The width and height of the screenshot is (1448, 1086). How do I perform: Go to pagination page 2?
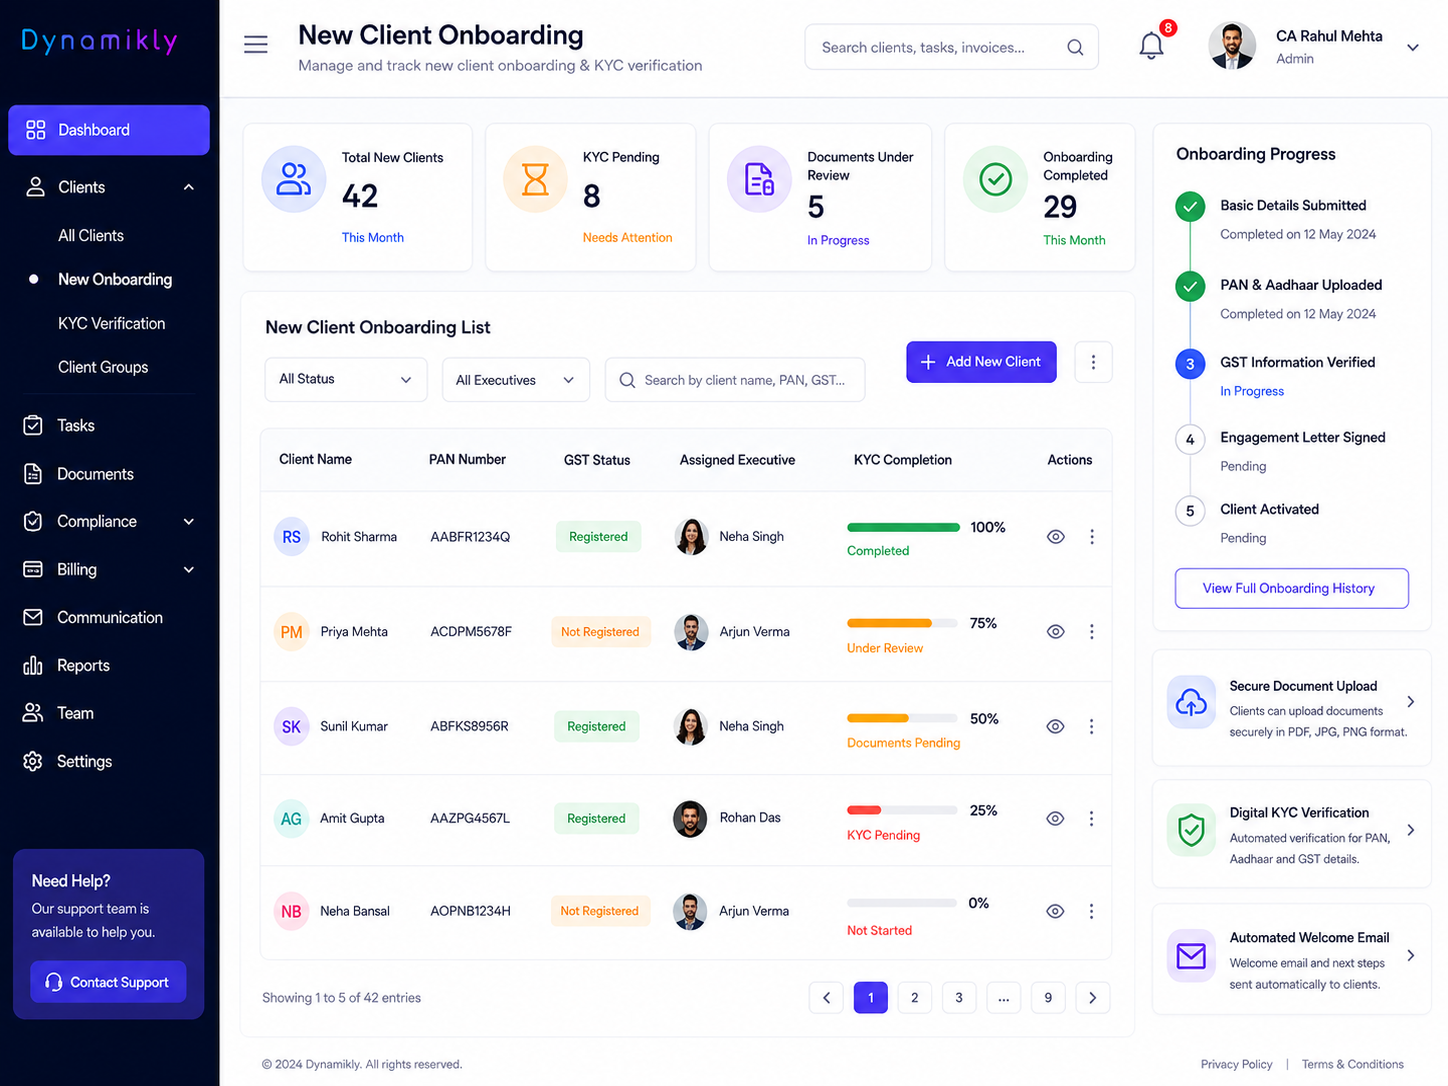pos(915,998)
